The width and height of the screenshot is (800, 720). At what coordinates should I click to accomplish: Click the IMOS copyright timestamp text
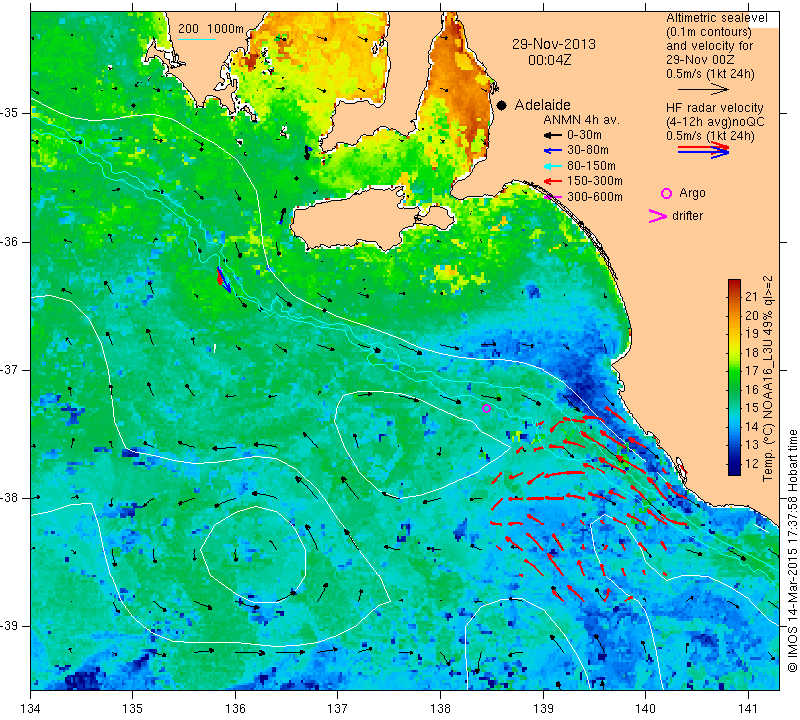pyautogui.click(x=792, y=551)
